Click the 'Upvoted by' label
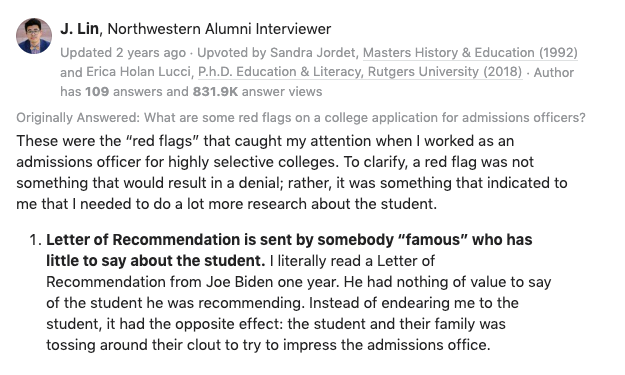Screen dimensions: 625x375 tap(232, 53)
